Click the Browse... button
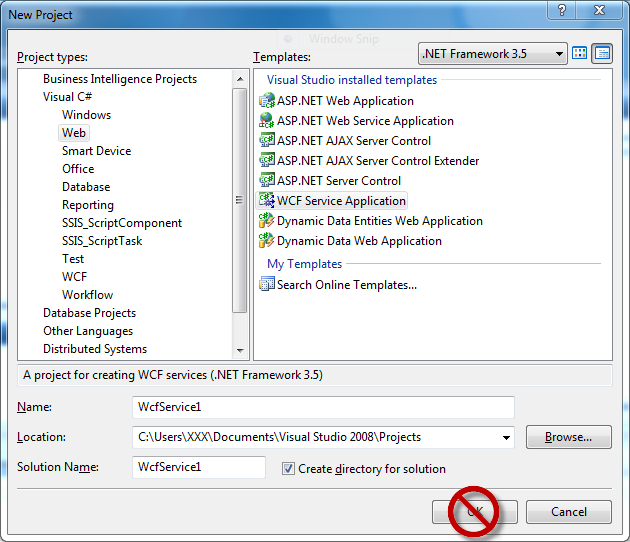 [569, 437]
